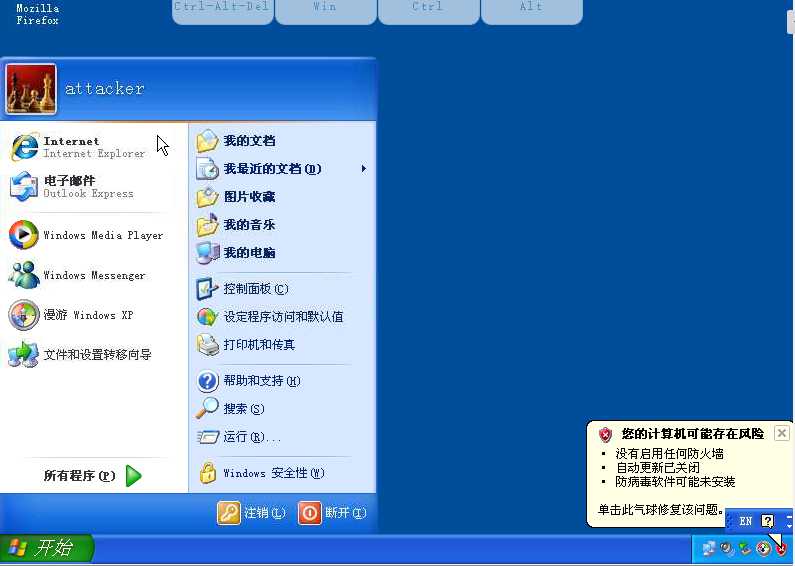Click the red shield icon in balloon
Viewport: 795px width, 566px height.
pos(605,434)
